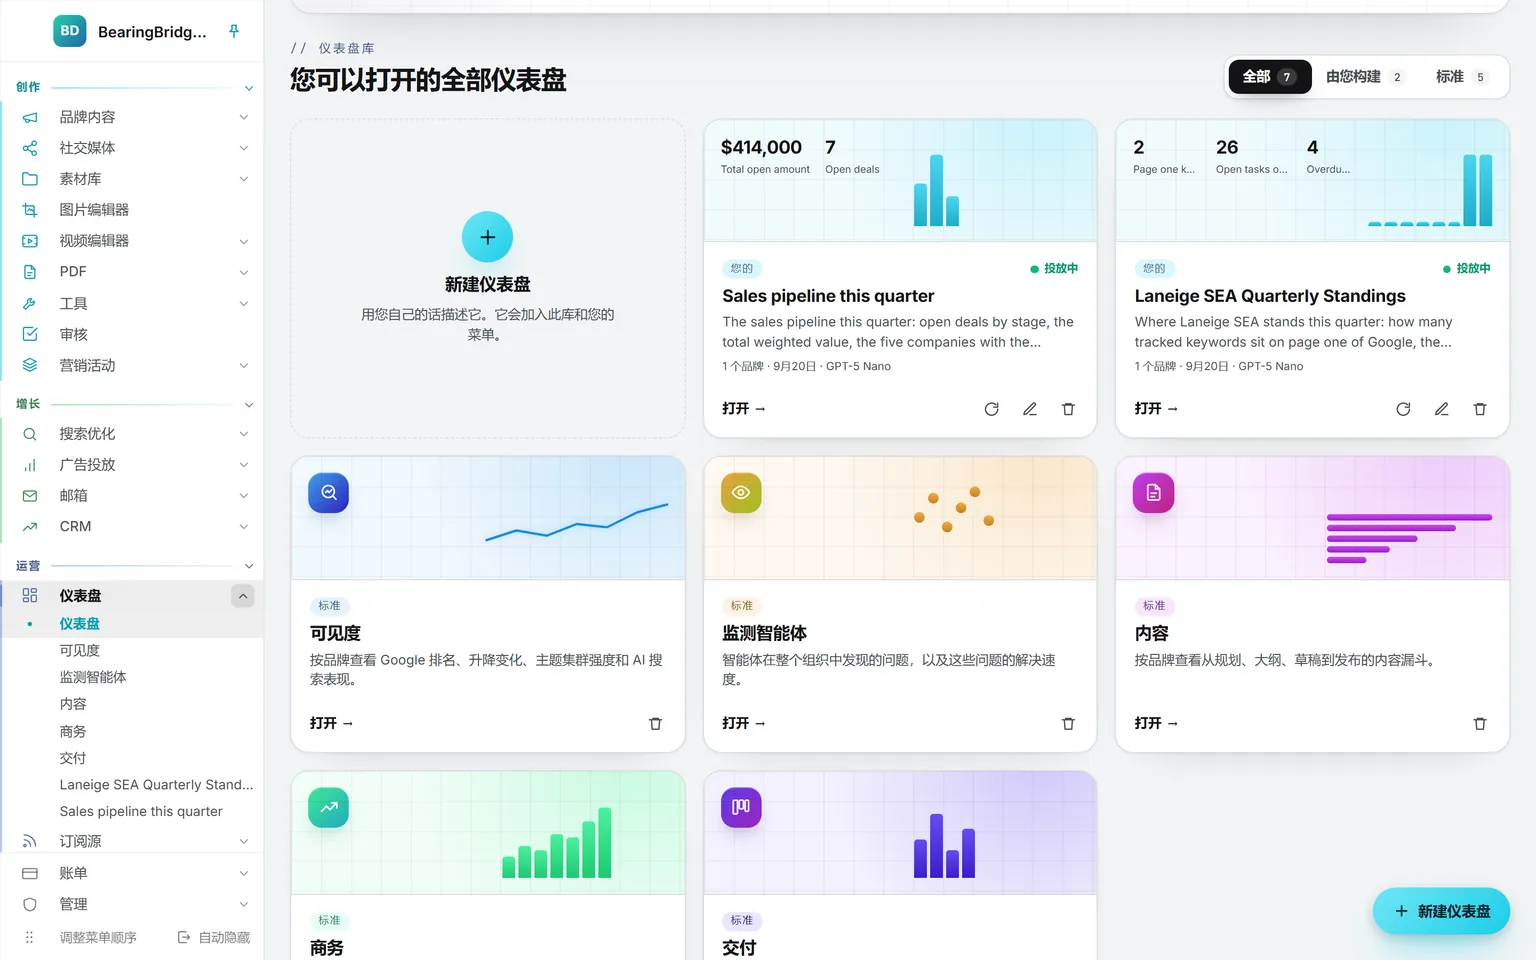The width and height of the screenshot is (1536, 960).
Task: Open 可见度 in the sidebar submenu
Action: click(x=80, y=650)
